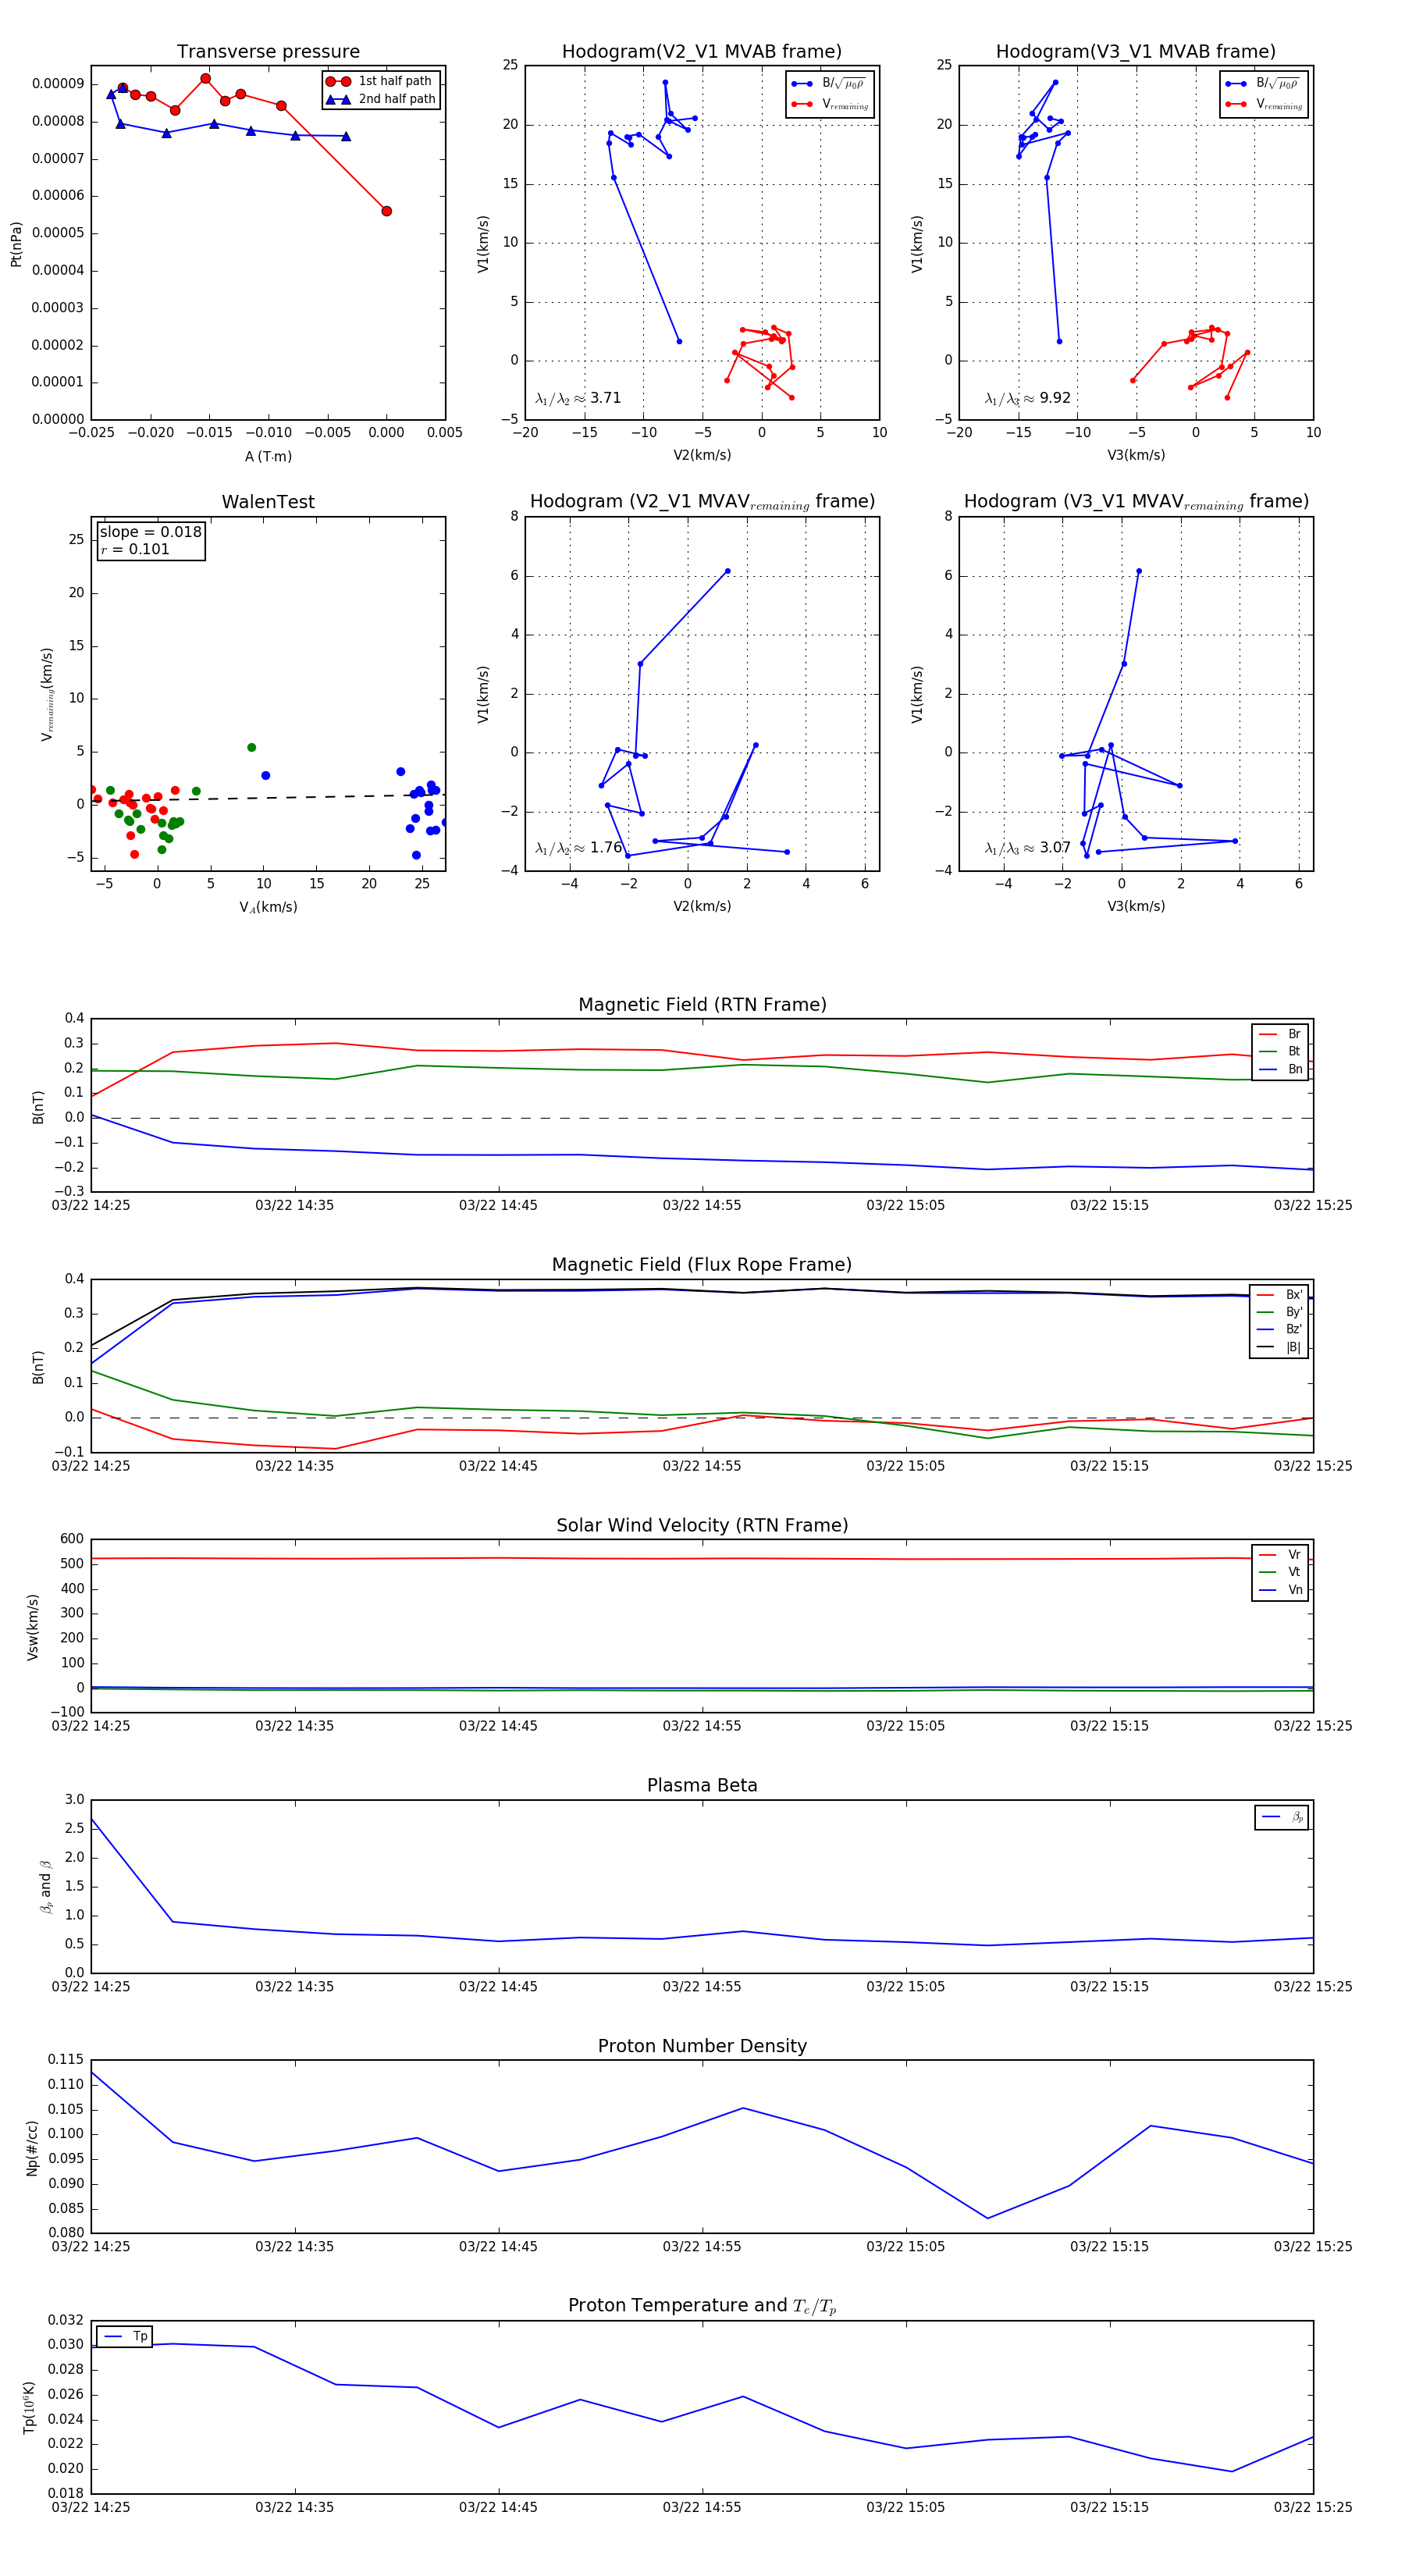
Task: Click the eigenvalue ratio text ending in 3.71
Action: click(x=578, y=398)
